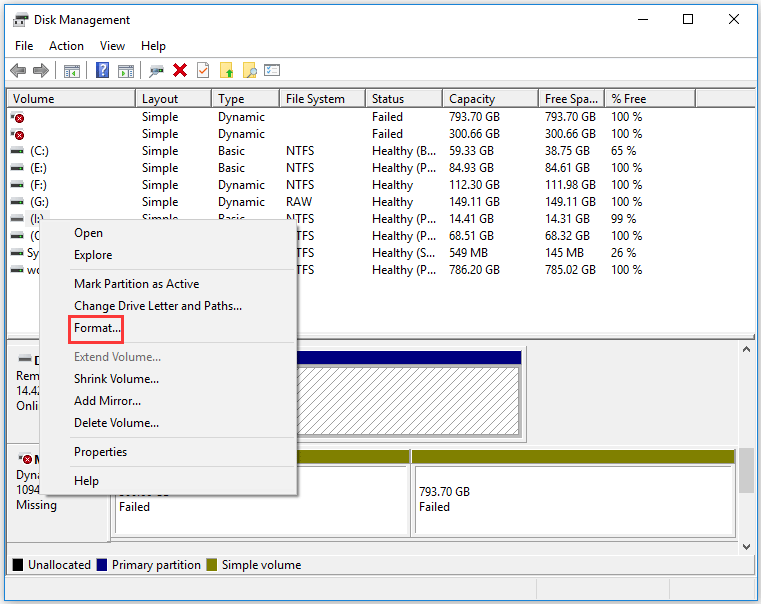Image resolution: width=761 pixels, height=604 pixels.
Task: Open the Action menu
Action: tap(66, 46)
